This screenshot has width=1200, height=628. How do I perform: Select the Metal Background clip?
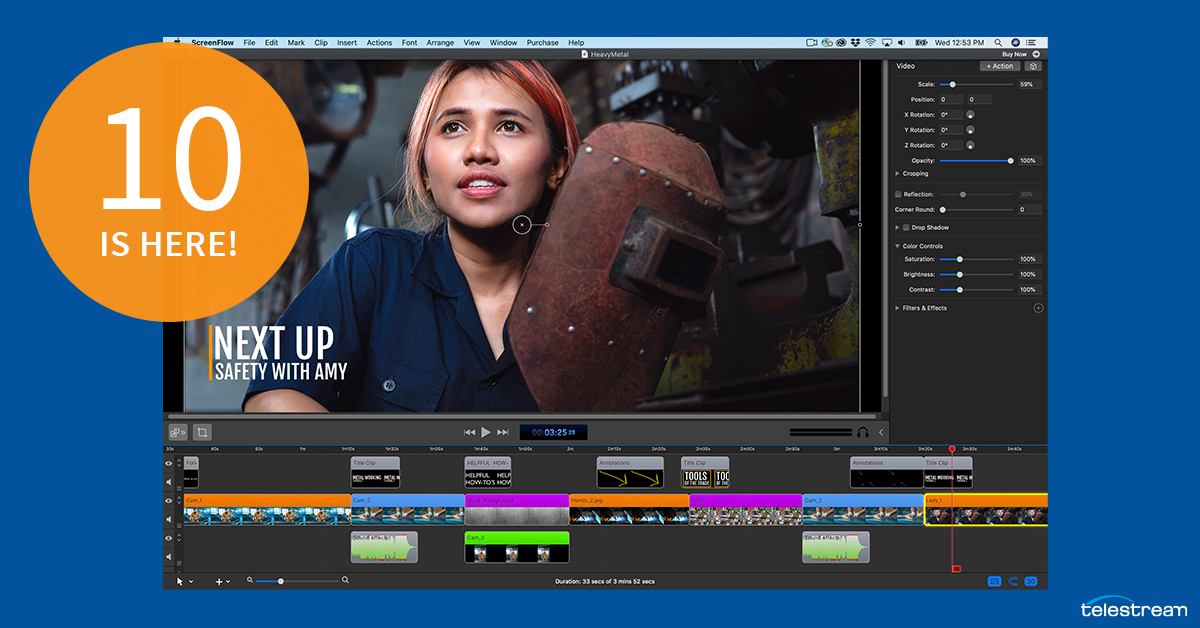point(517,509)
